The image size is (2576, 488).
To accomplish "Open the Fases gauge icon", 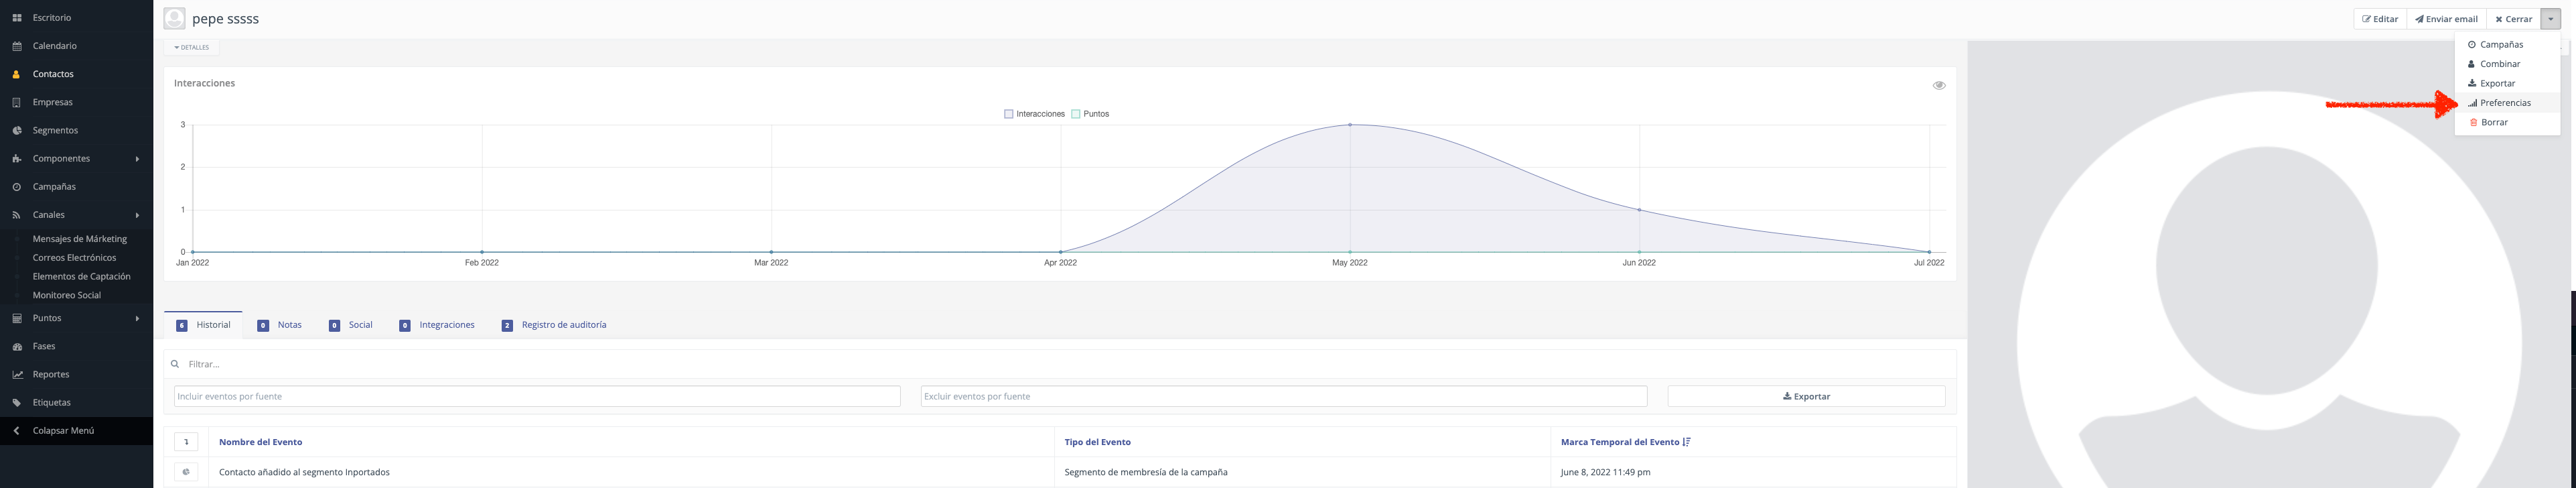I will pos(17,346).
